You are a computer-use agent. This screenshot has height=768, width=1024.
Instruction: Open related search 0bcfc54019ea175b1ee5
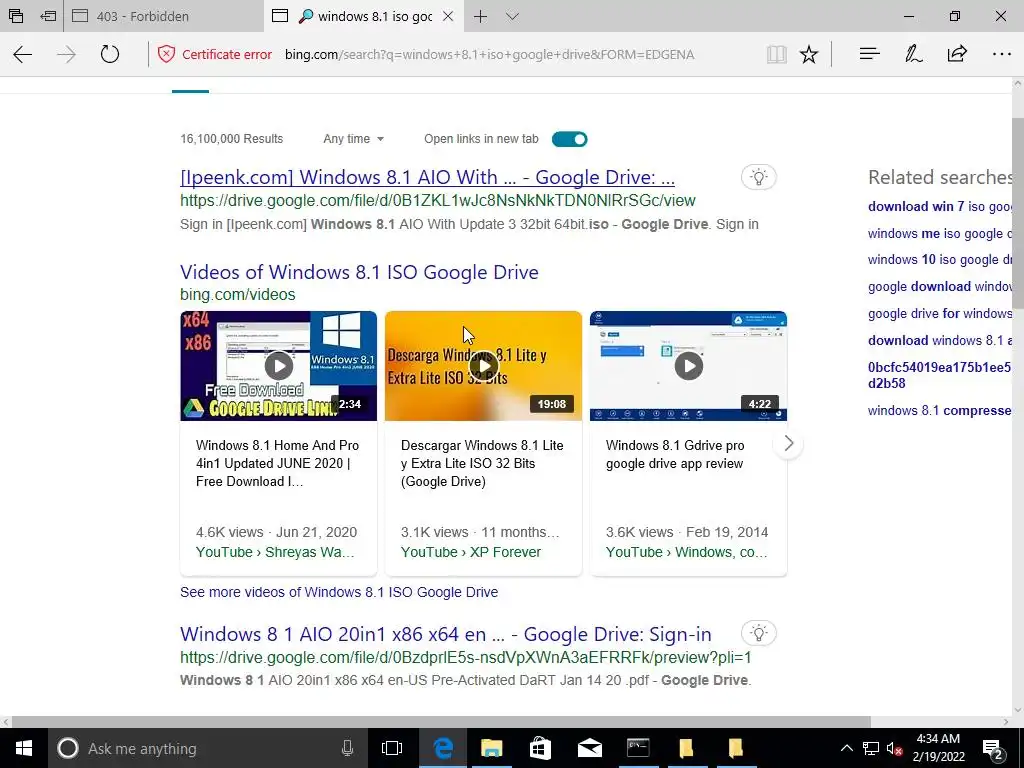[940, 375]
